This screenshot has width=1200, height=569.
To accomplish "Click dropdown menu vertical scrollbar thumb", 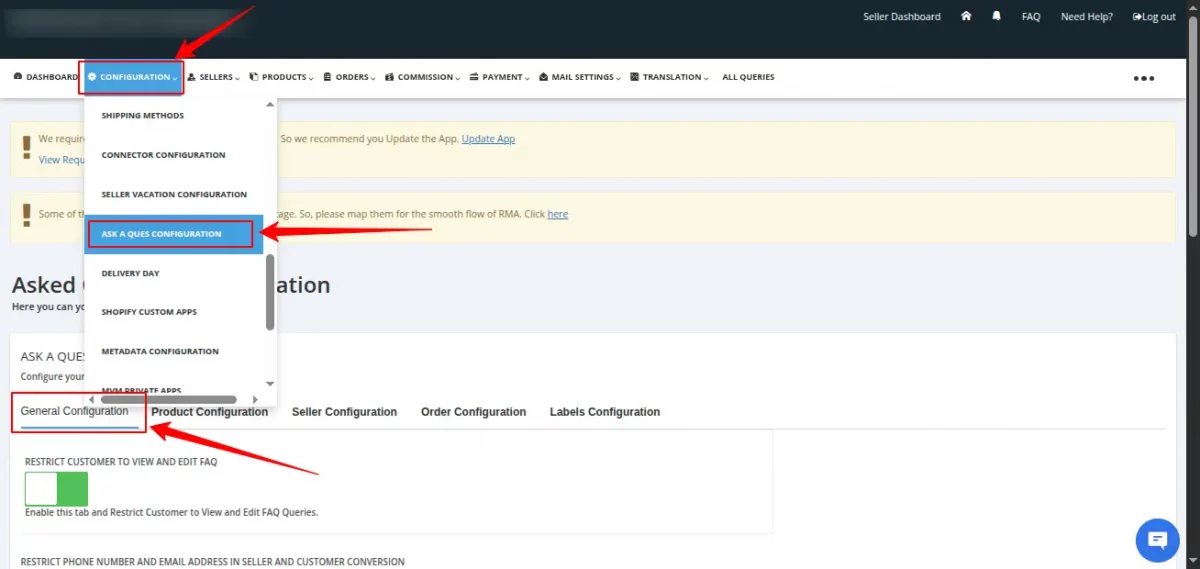I will [x=270, y=292].
